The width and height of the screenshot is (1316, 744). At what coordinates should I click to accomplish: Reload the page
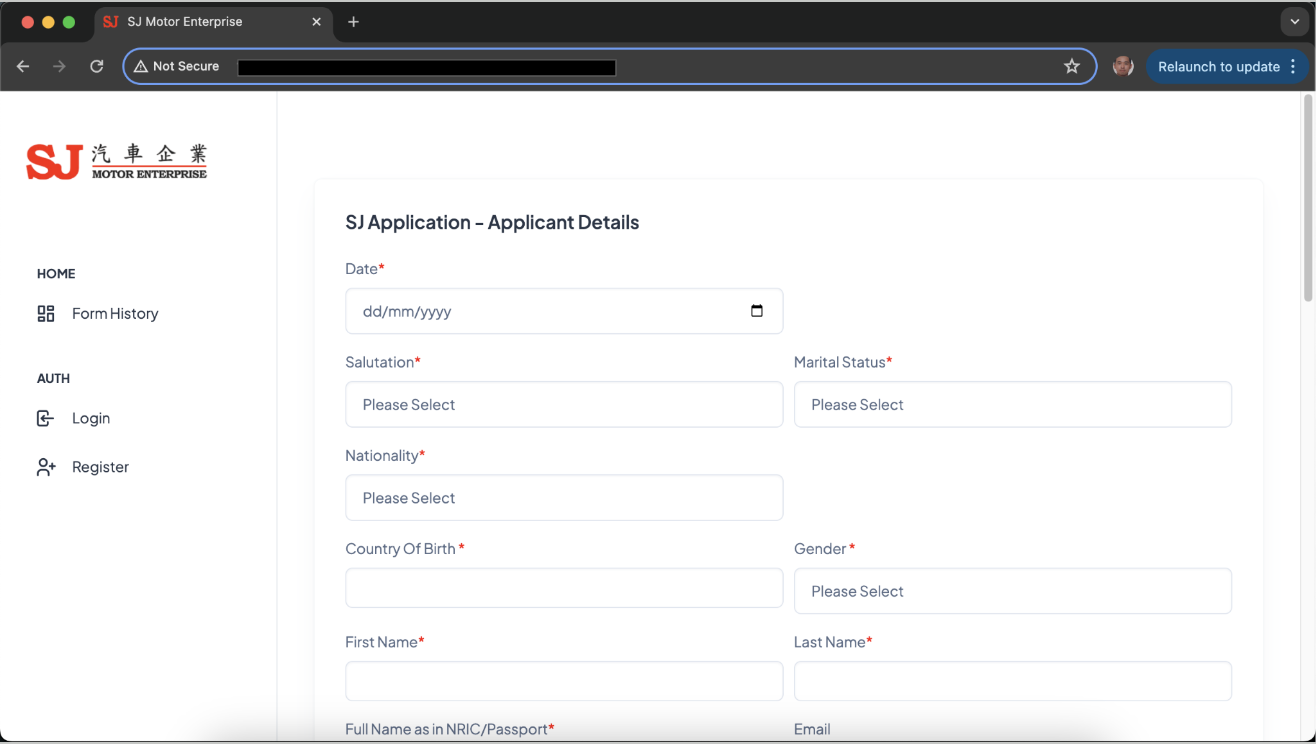point(97,67)
